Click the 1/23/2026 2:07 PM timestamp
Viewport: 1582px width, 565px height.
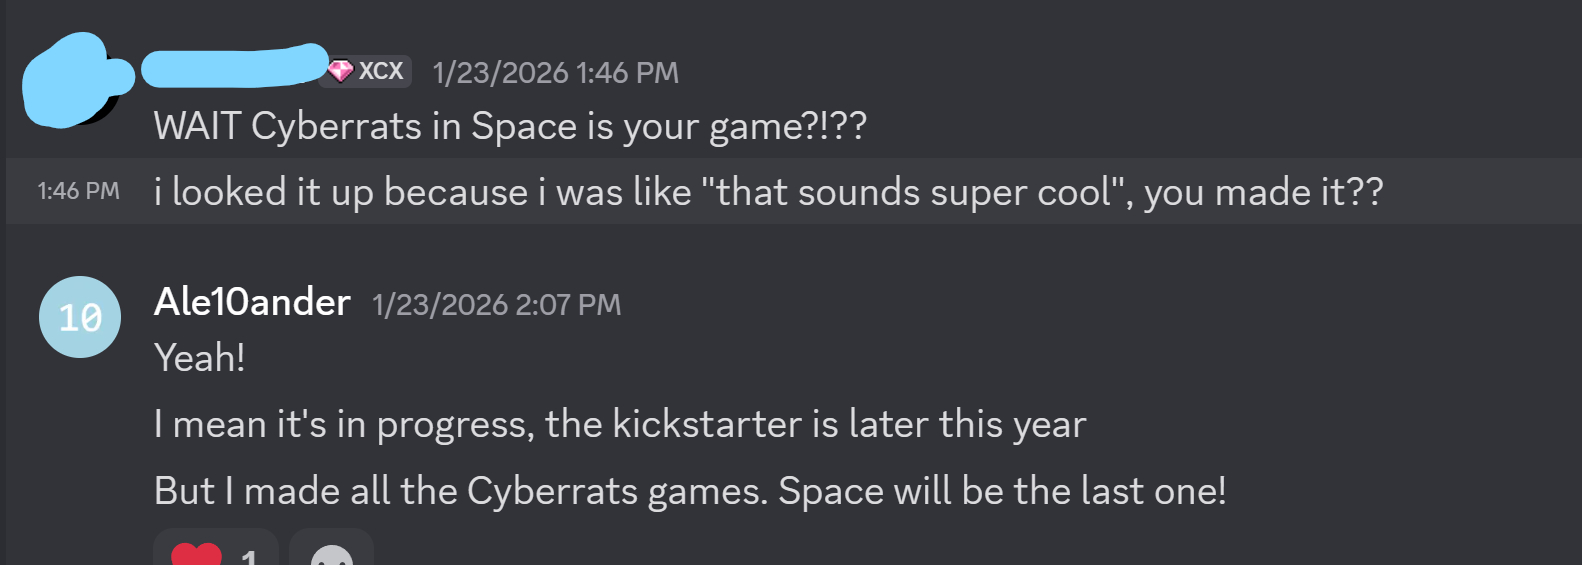coord(496,305)
